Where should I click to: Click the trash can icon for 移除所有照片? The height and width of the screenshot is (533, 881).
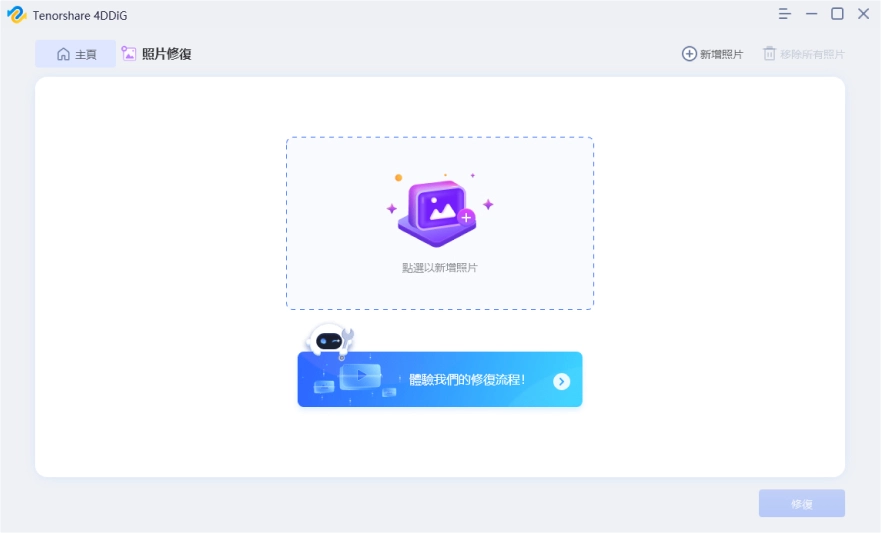point(769,54)
